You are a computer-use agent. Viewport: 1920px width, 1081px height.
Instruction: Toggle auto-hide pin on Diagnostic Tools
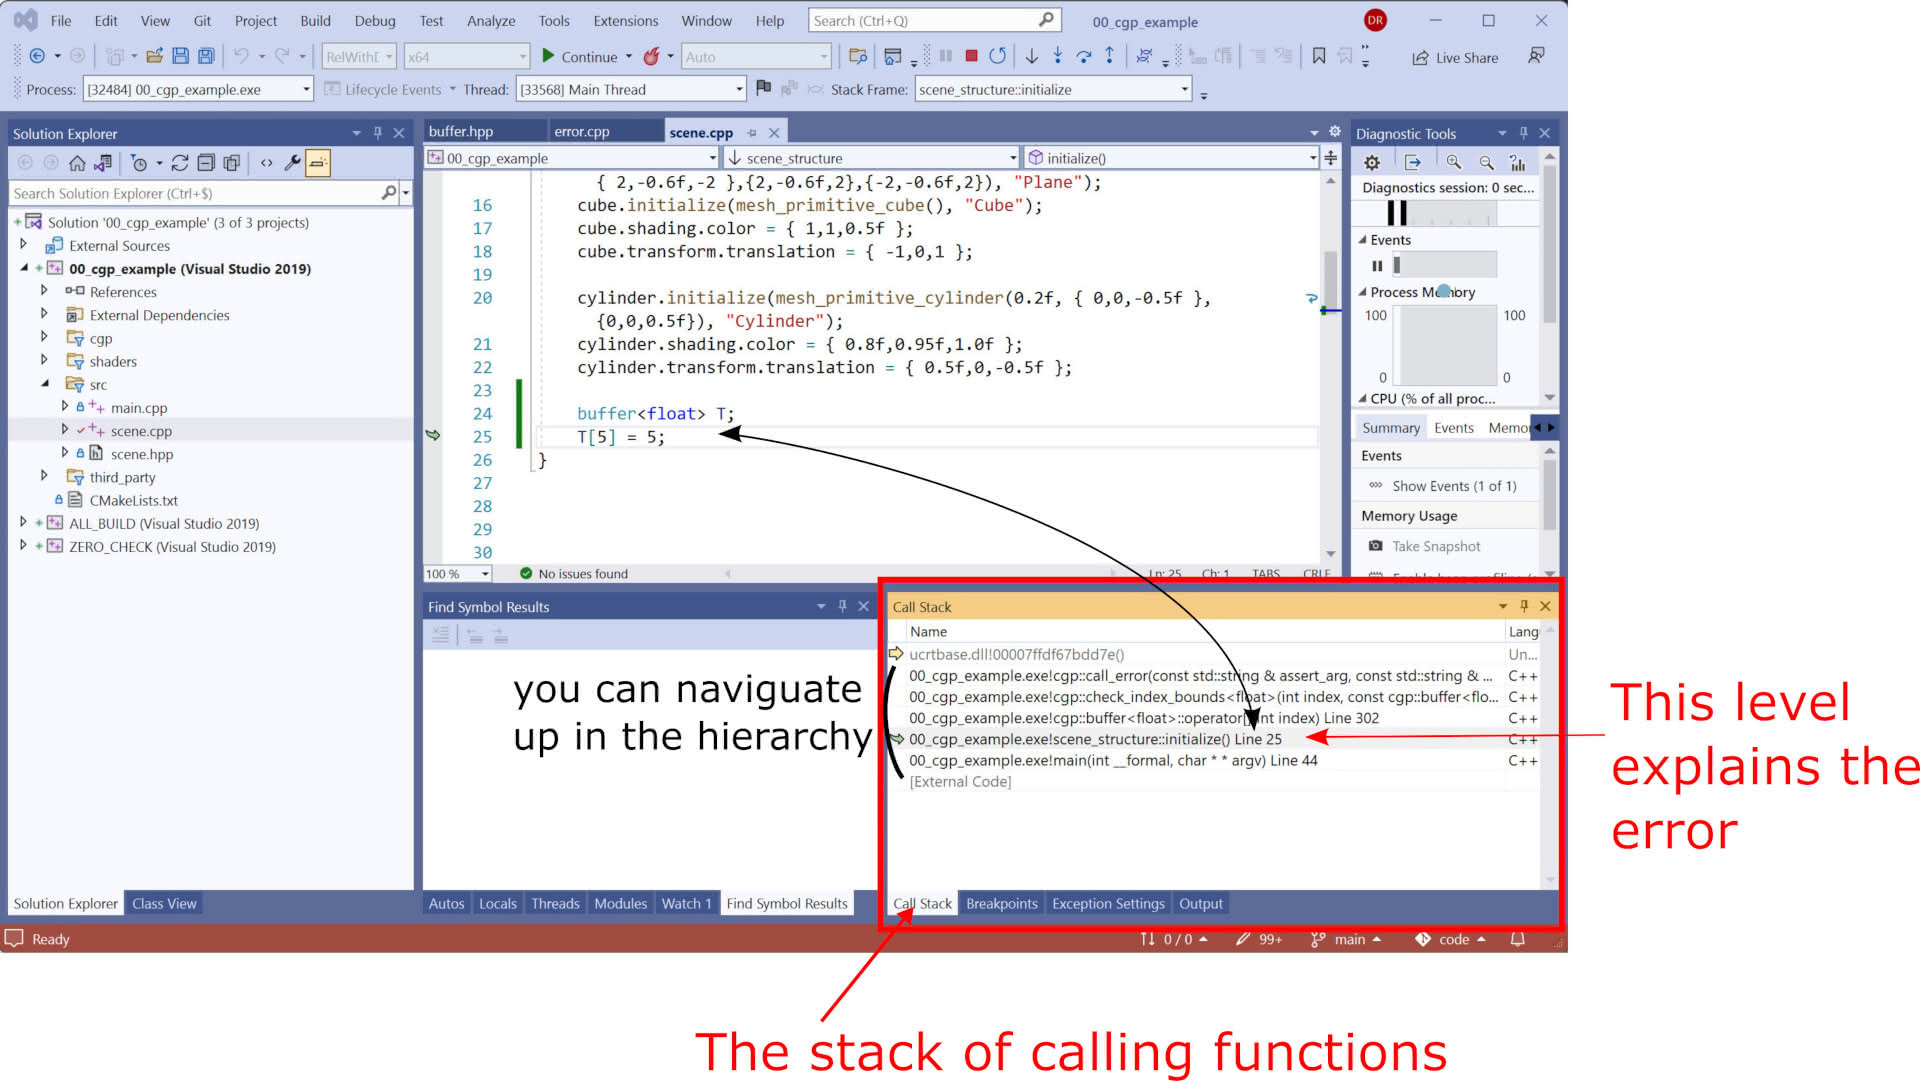1524,133
